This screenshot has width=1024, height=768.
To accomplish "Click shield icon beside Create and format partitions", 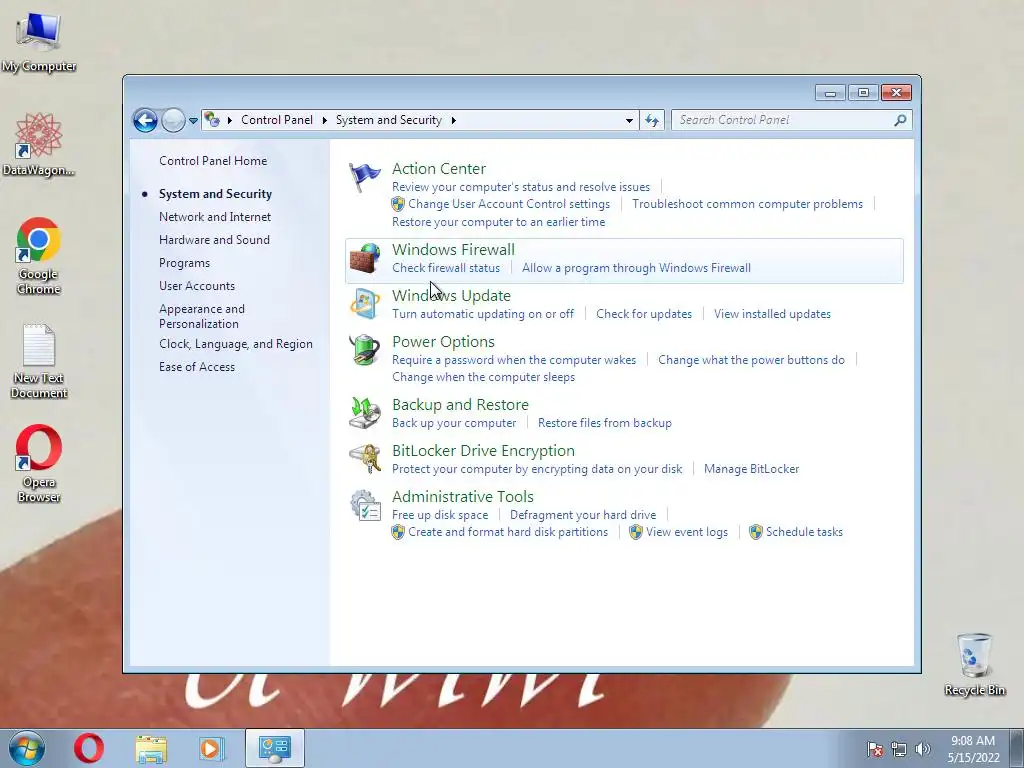I will coord(398,532).
